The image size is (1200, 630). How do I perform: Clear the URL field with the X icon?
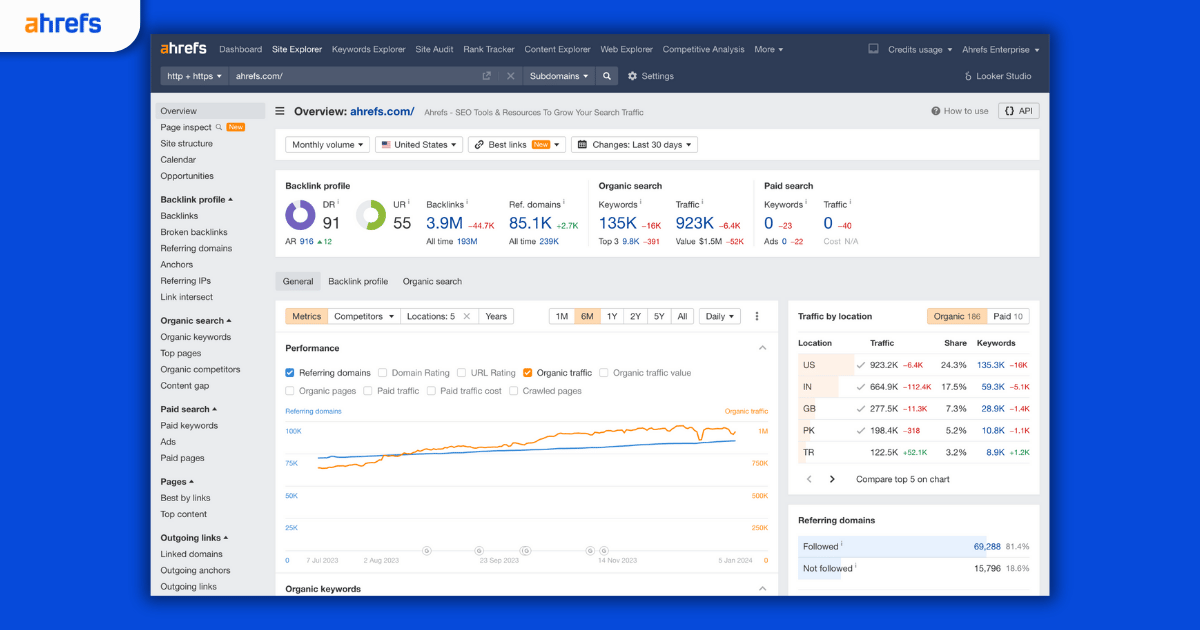coord(510,76)
